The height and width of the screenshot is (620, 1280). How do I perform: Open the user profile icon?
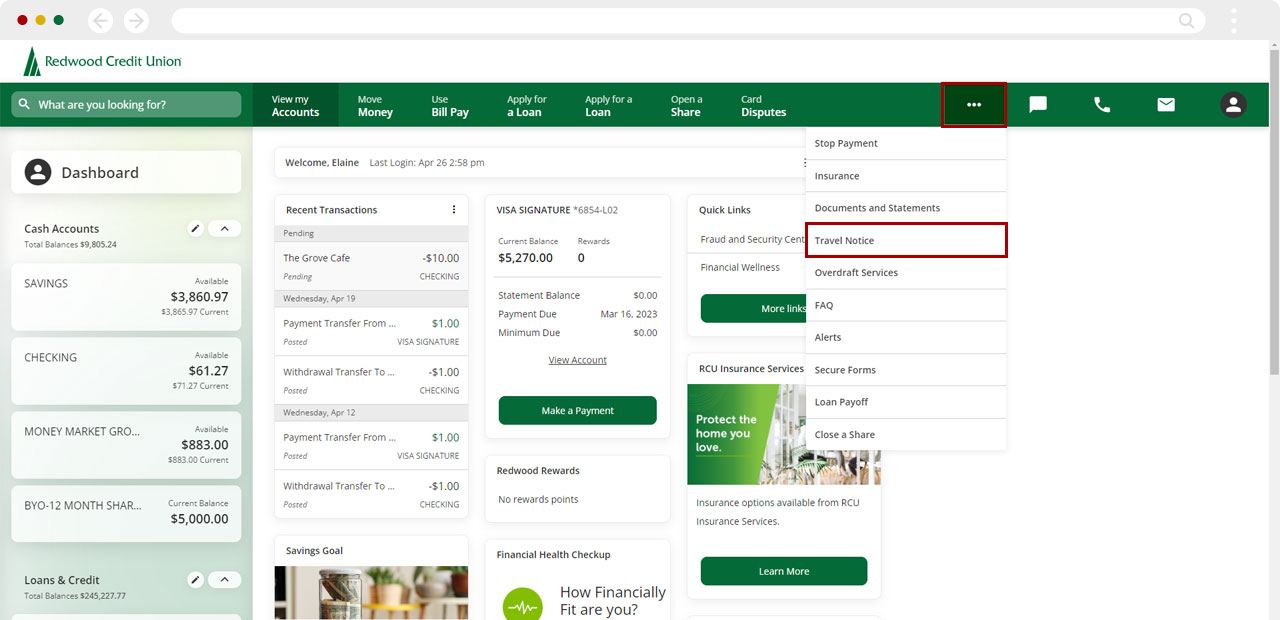pos(1233,105)
